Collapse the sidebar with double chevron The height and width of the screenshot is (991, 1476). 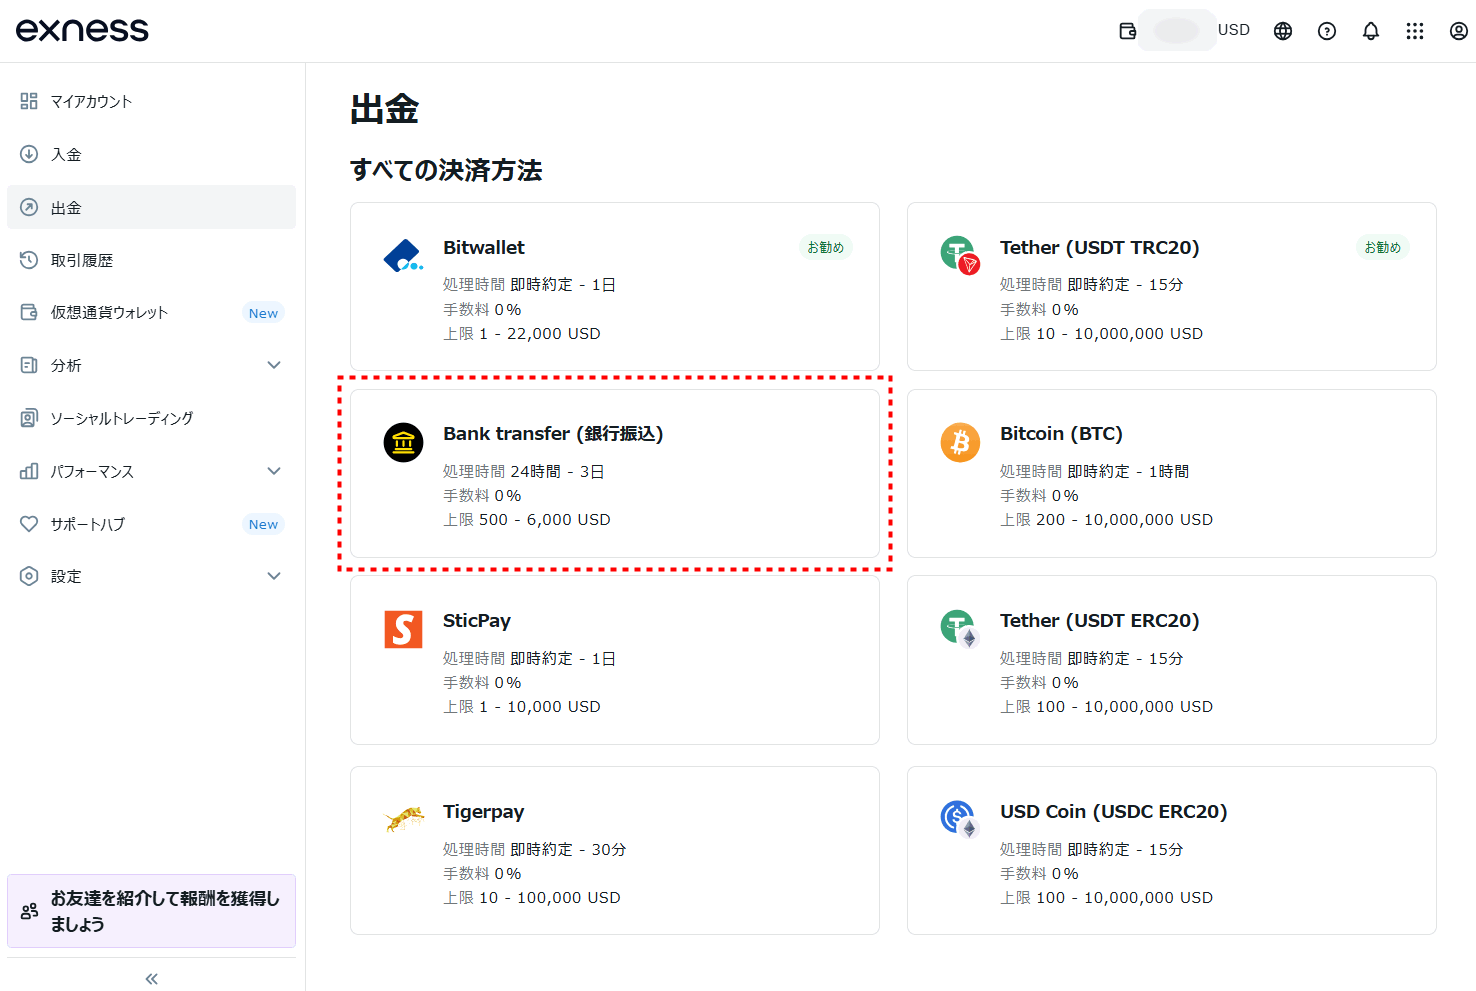[x=151, y=979]
